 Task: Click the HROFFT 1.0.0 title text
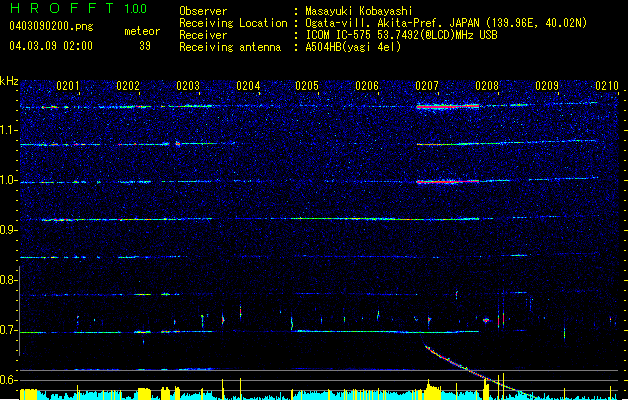coord(79,8)
